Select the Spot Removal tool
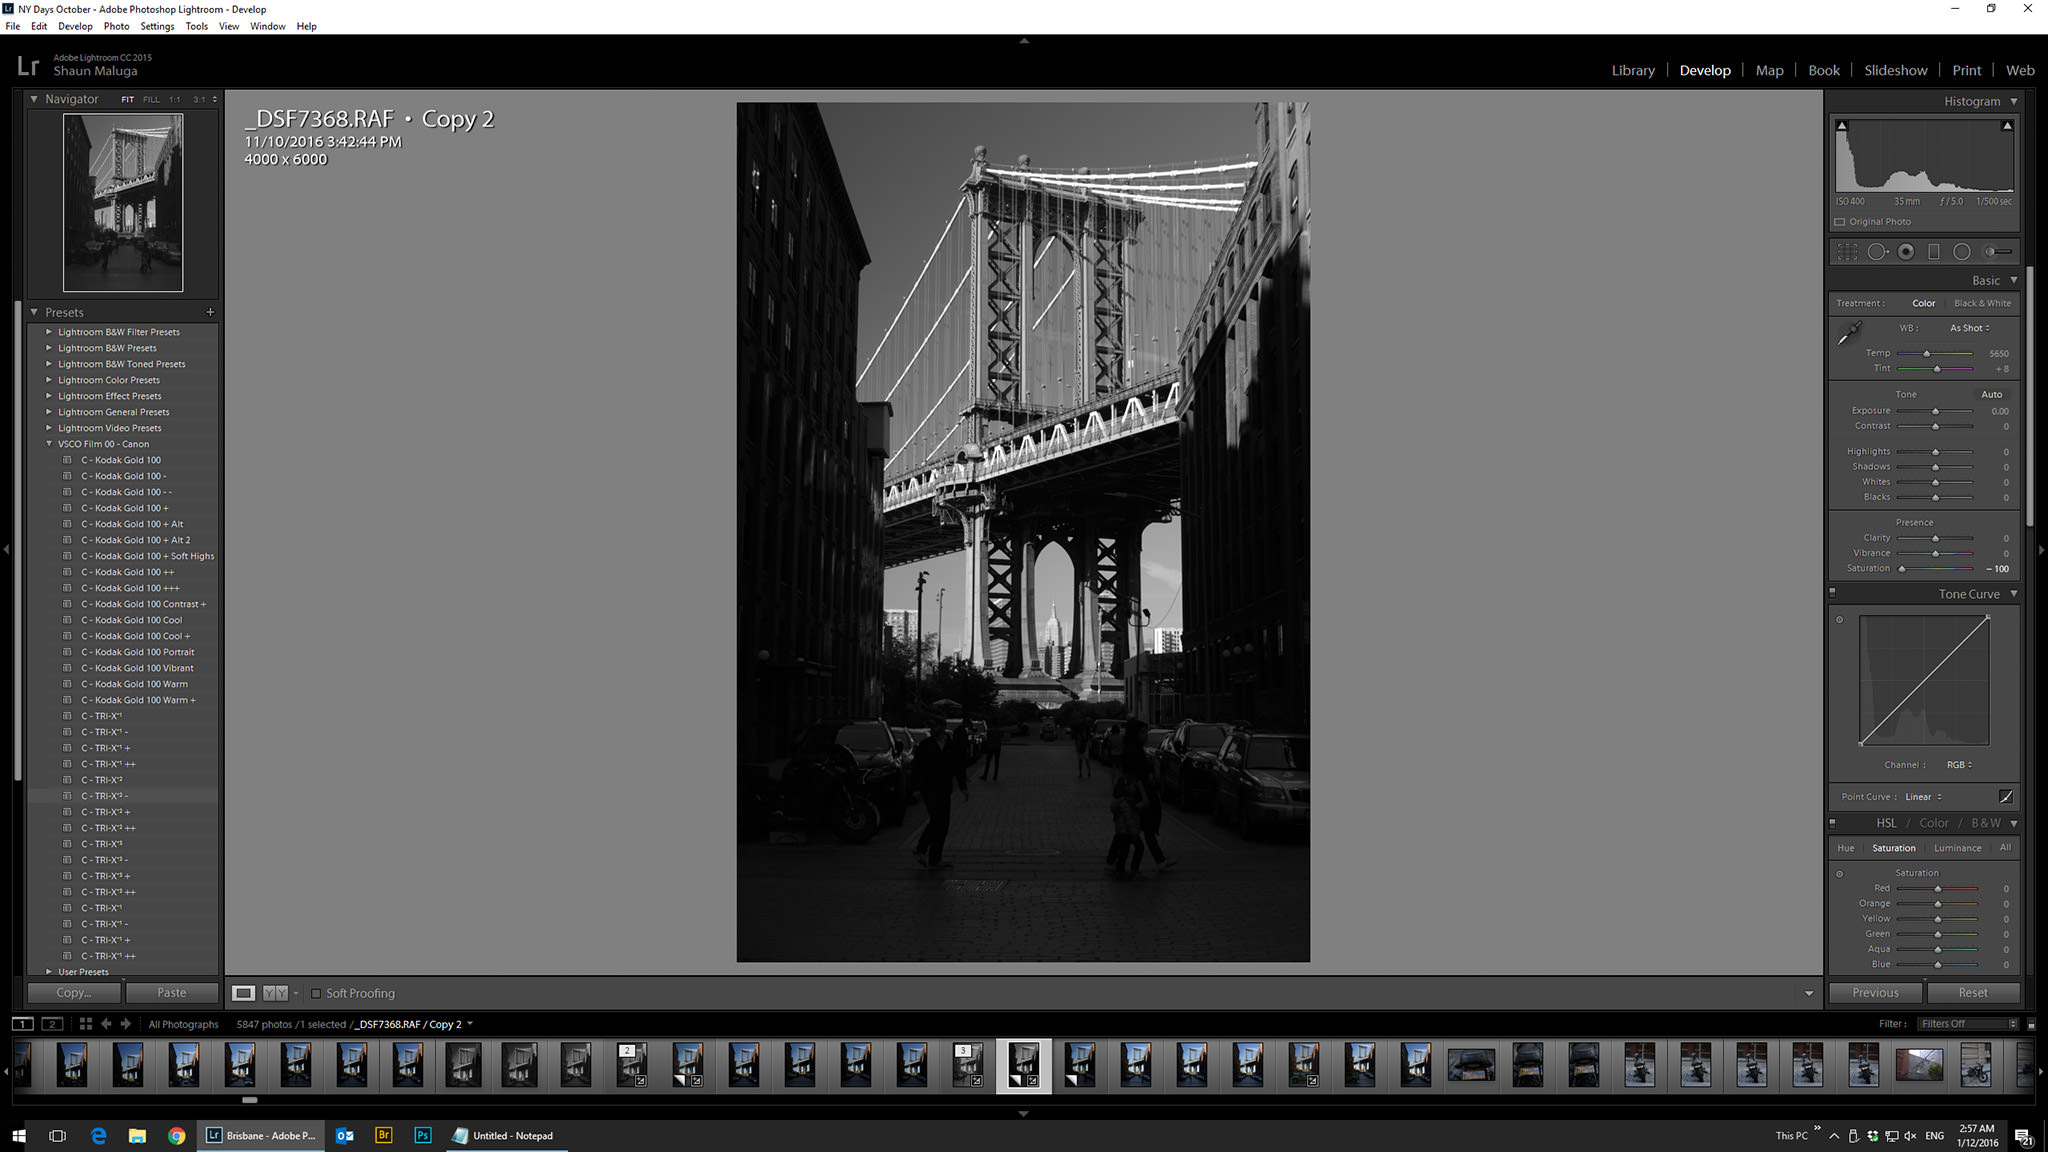 click(x=1877, y=252)
